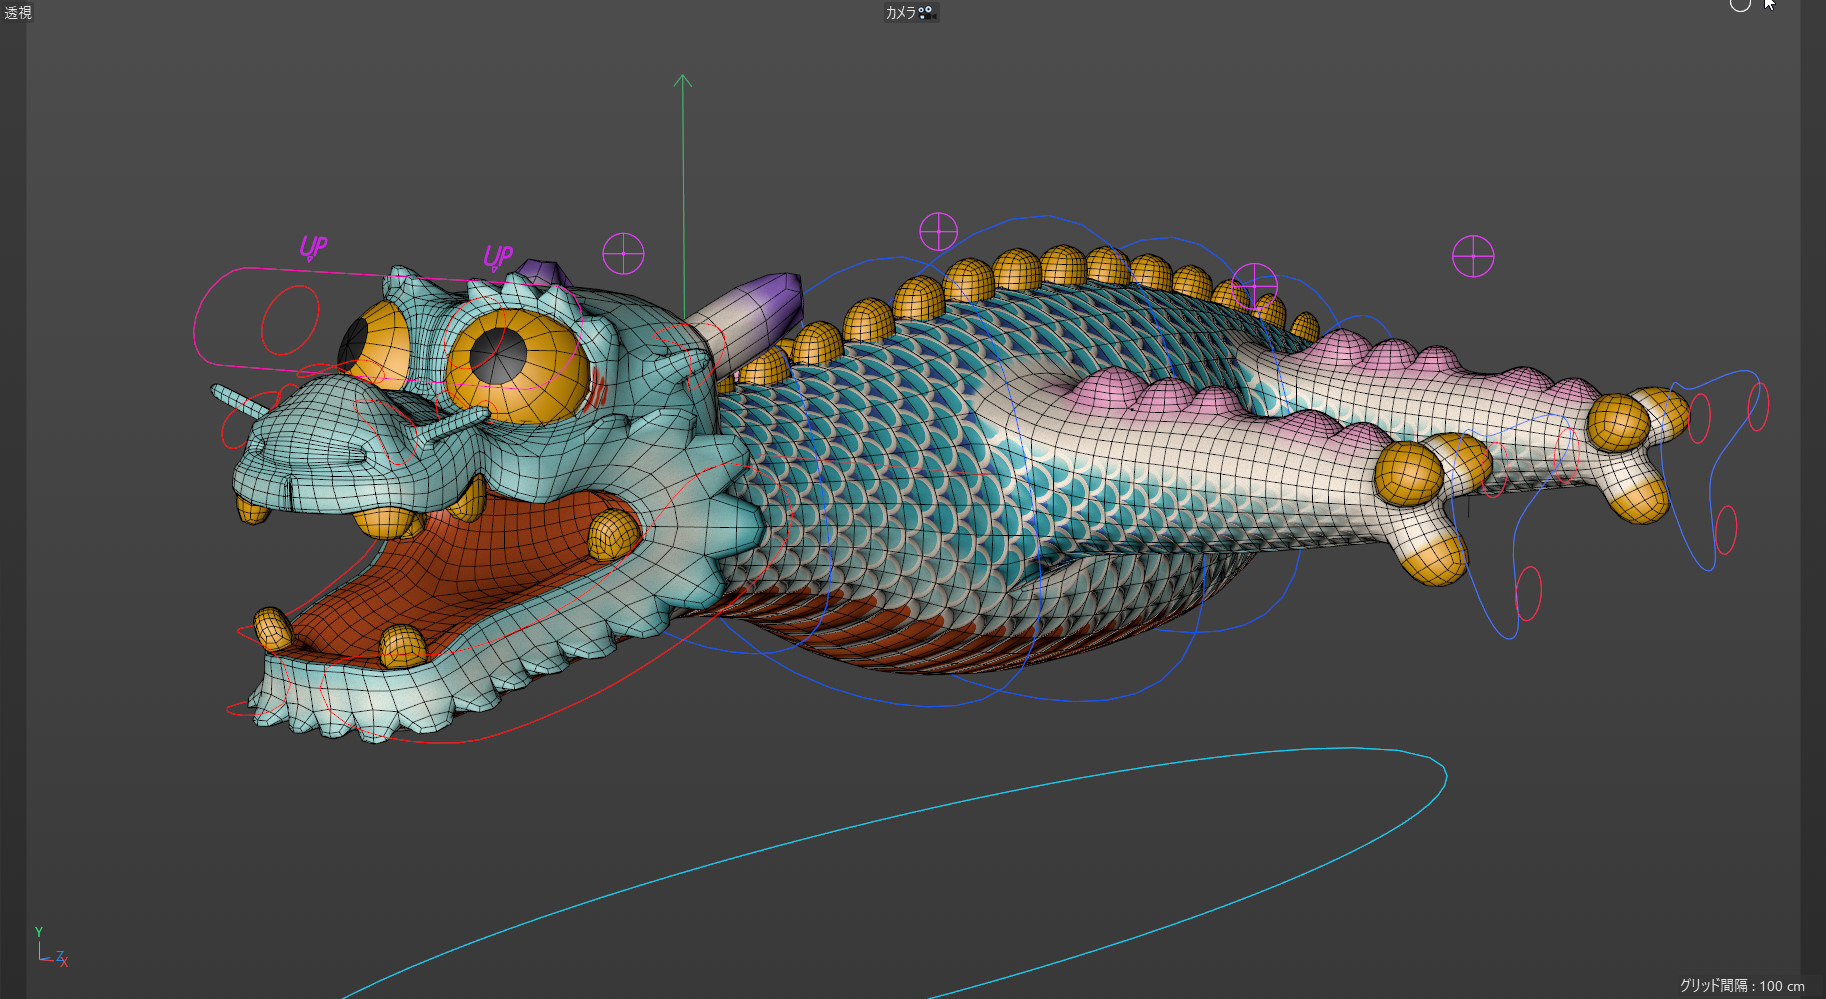Select the far-right magenta crosshair controller

(x=1472, y=257)
